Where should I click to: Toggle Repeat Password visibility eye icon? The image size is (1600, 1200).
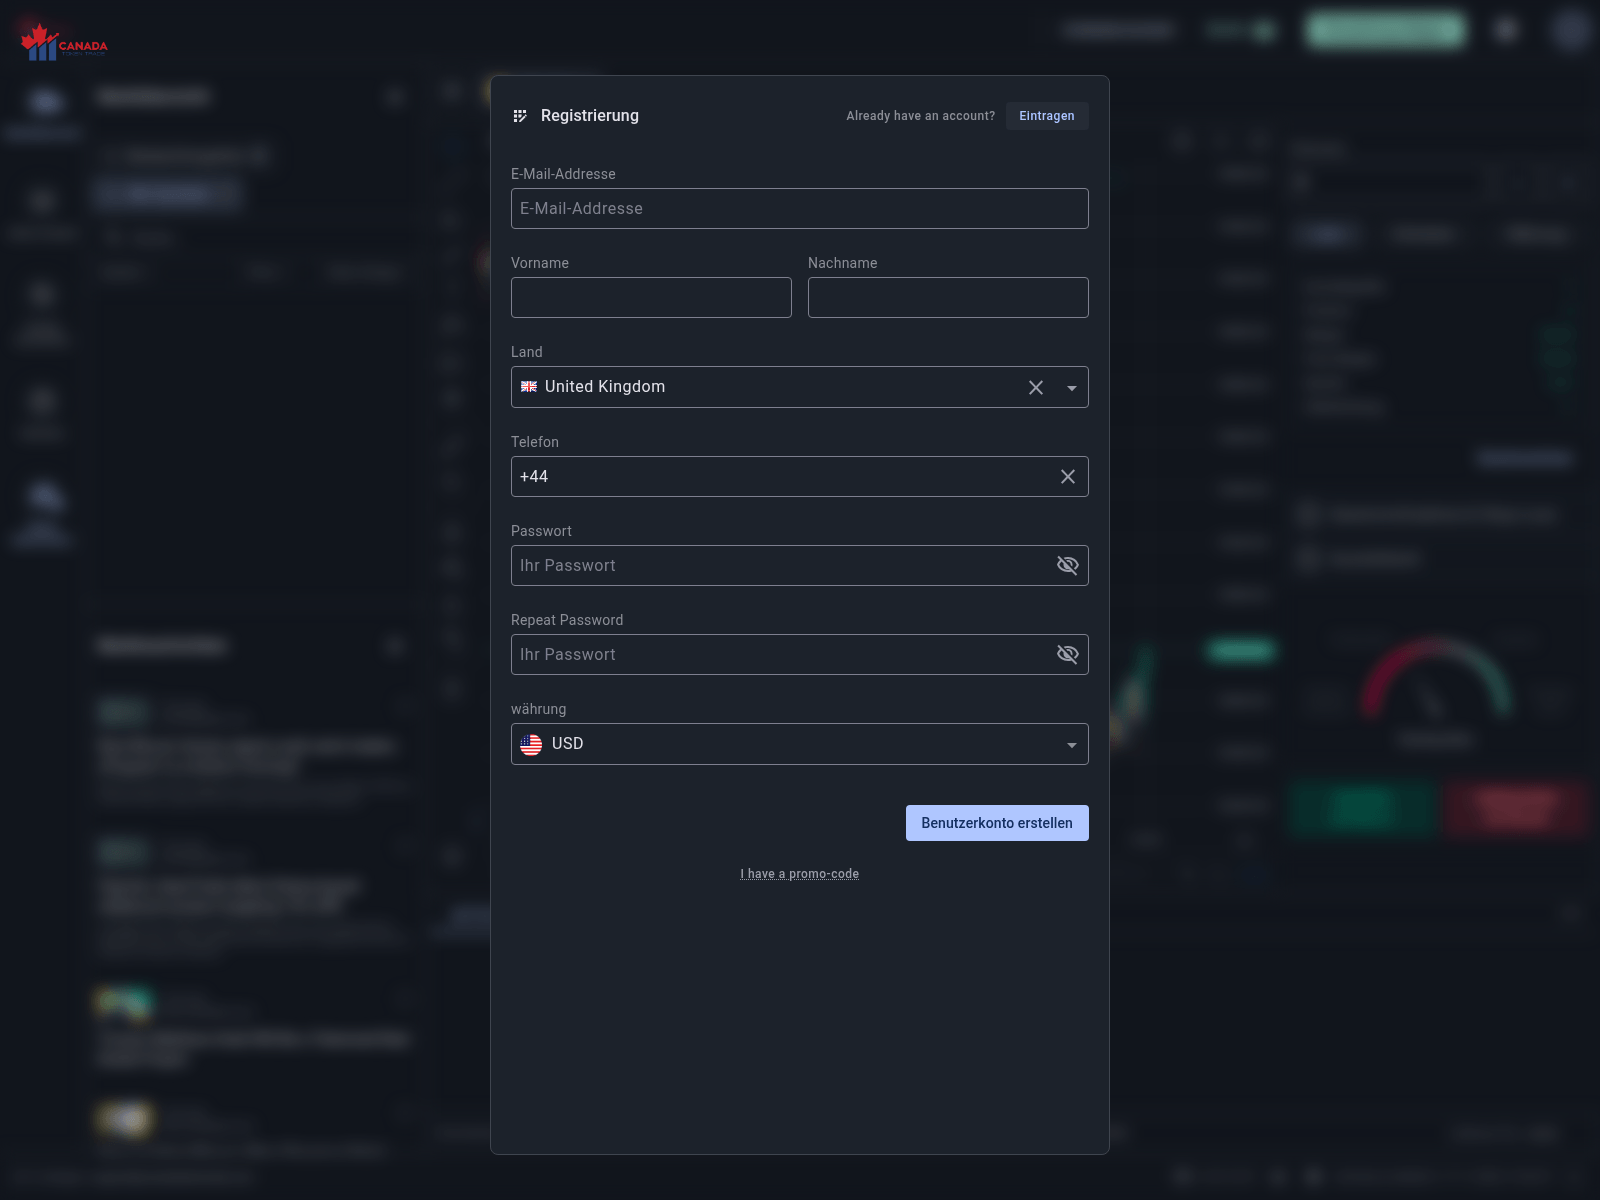1068,655
